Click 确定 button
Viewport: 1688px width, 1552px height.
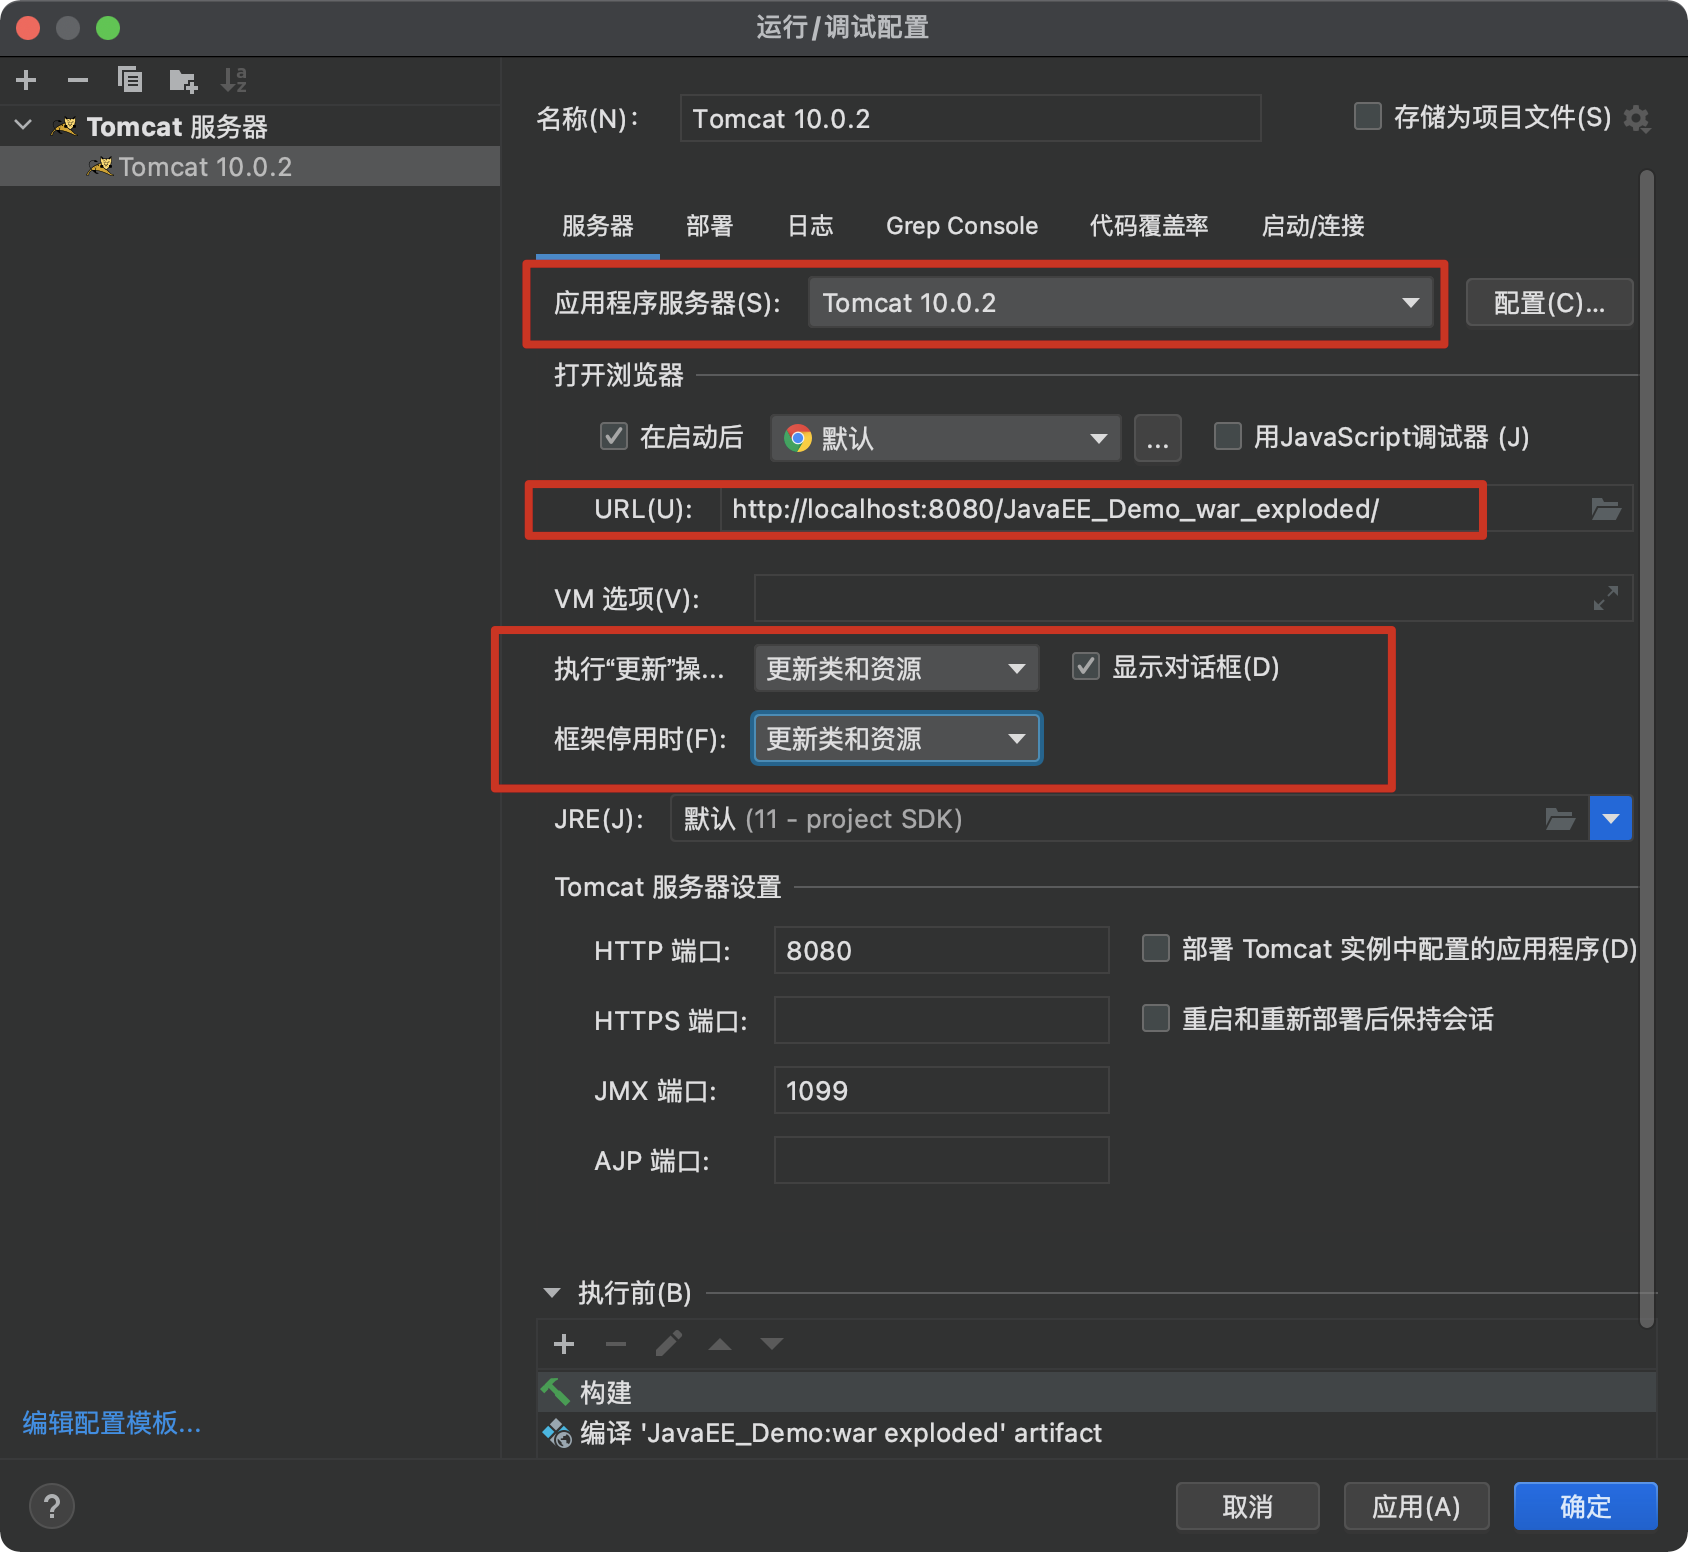pyautogui.click(x=1586, y=1506)
